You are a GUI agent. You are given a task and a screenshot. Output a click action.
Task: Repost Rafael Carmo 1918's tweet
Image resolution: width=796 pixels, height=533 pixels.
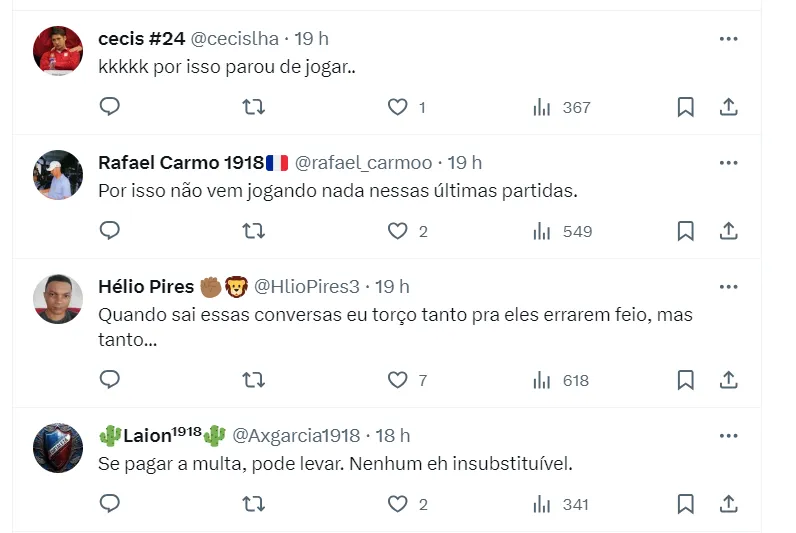pos(254,231)
